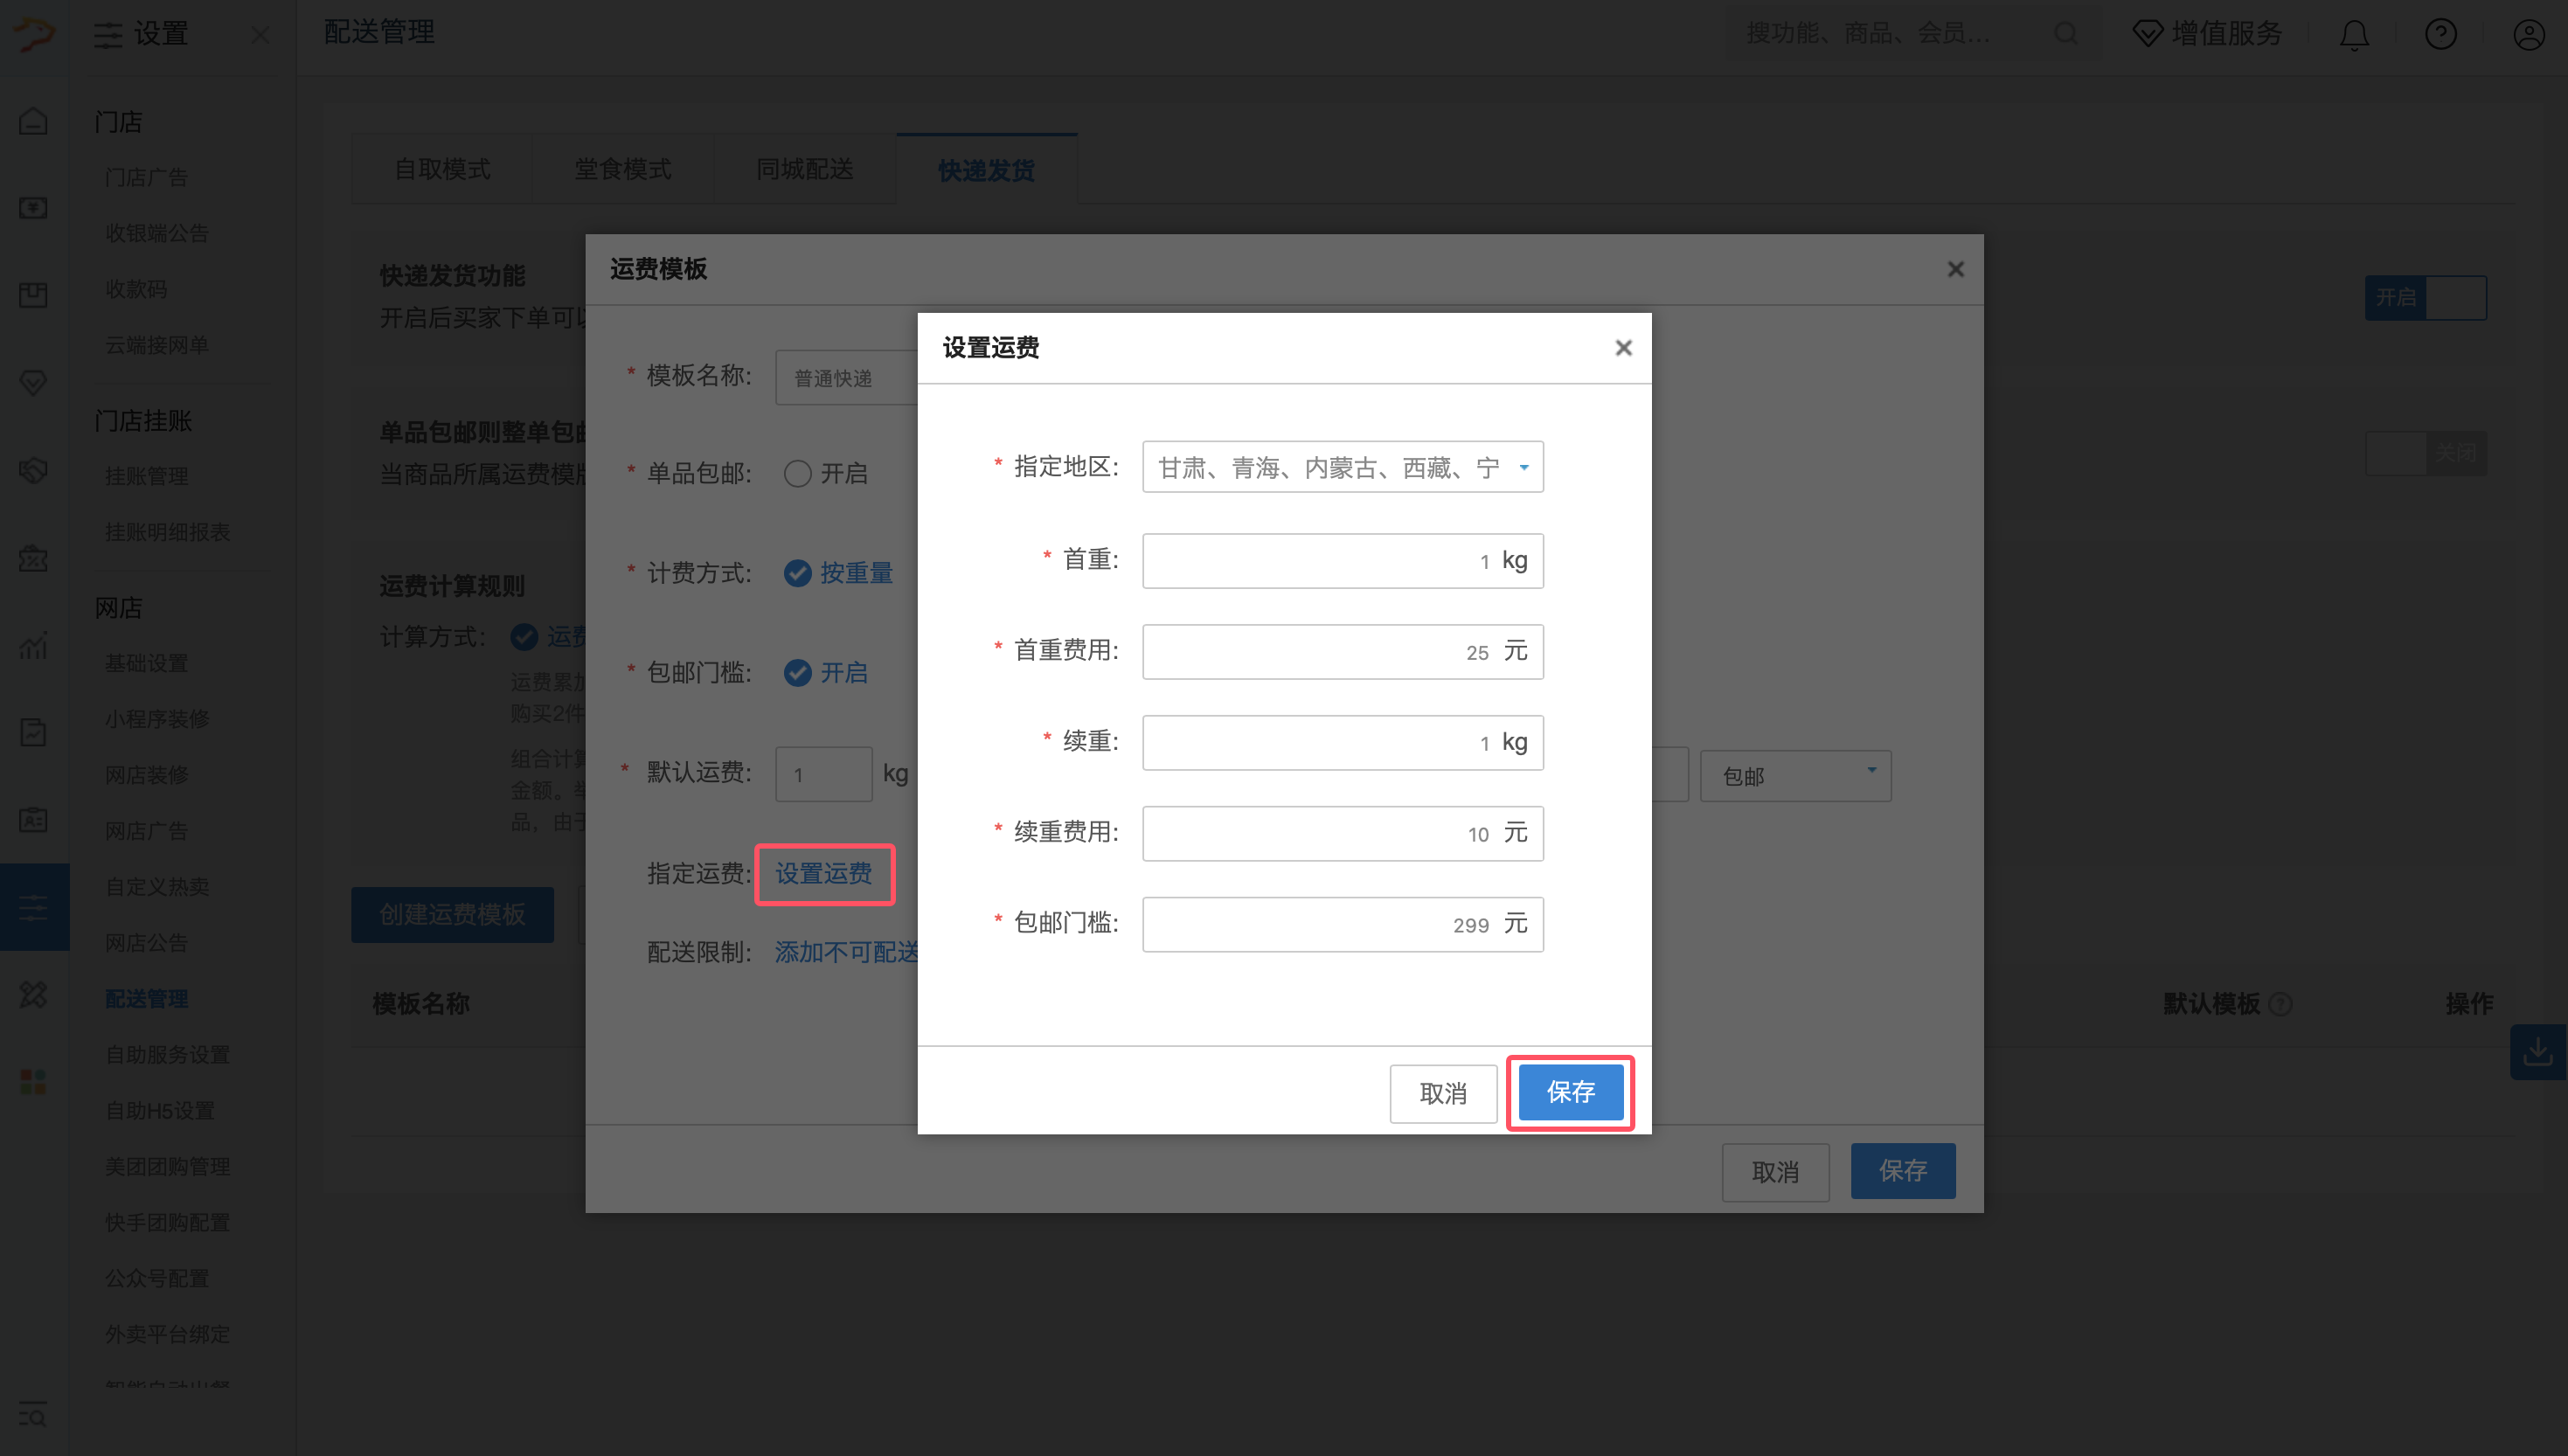The image size is (2568, 1456).
Task: Toggle the 快递发货功能 开启 switch
Action: point(2425,298)
